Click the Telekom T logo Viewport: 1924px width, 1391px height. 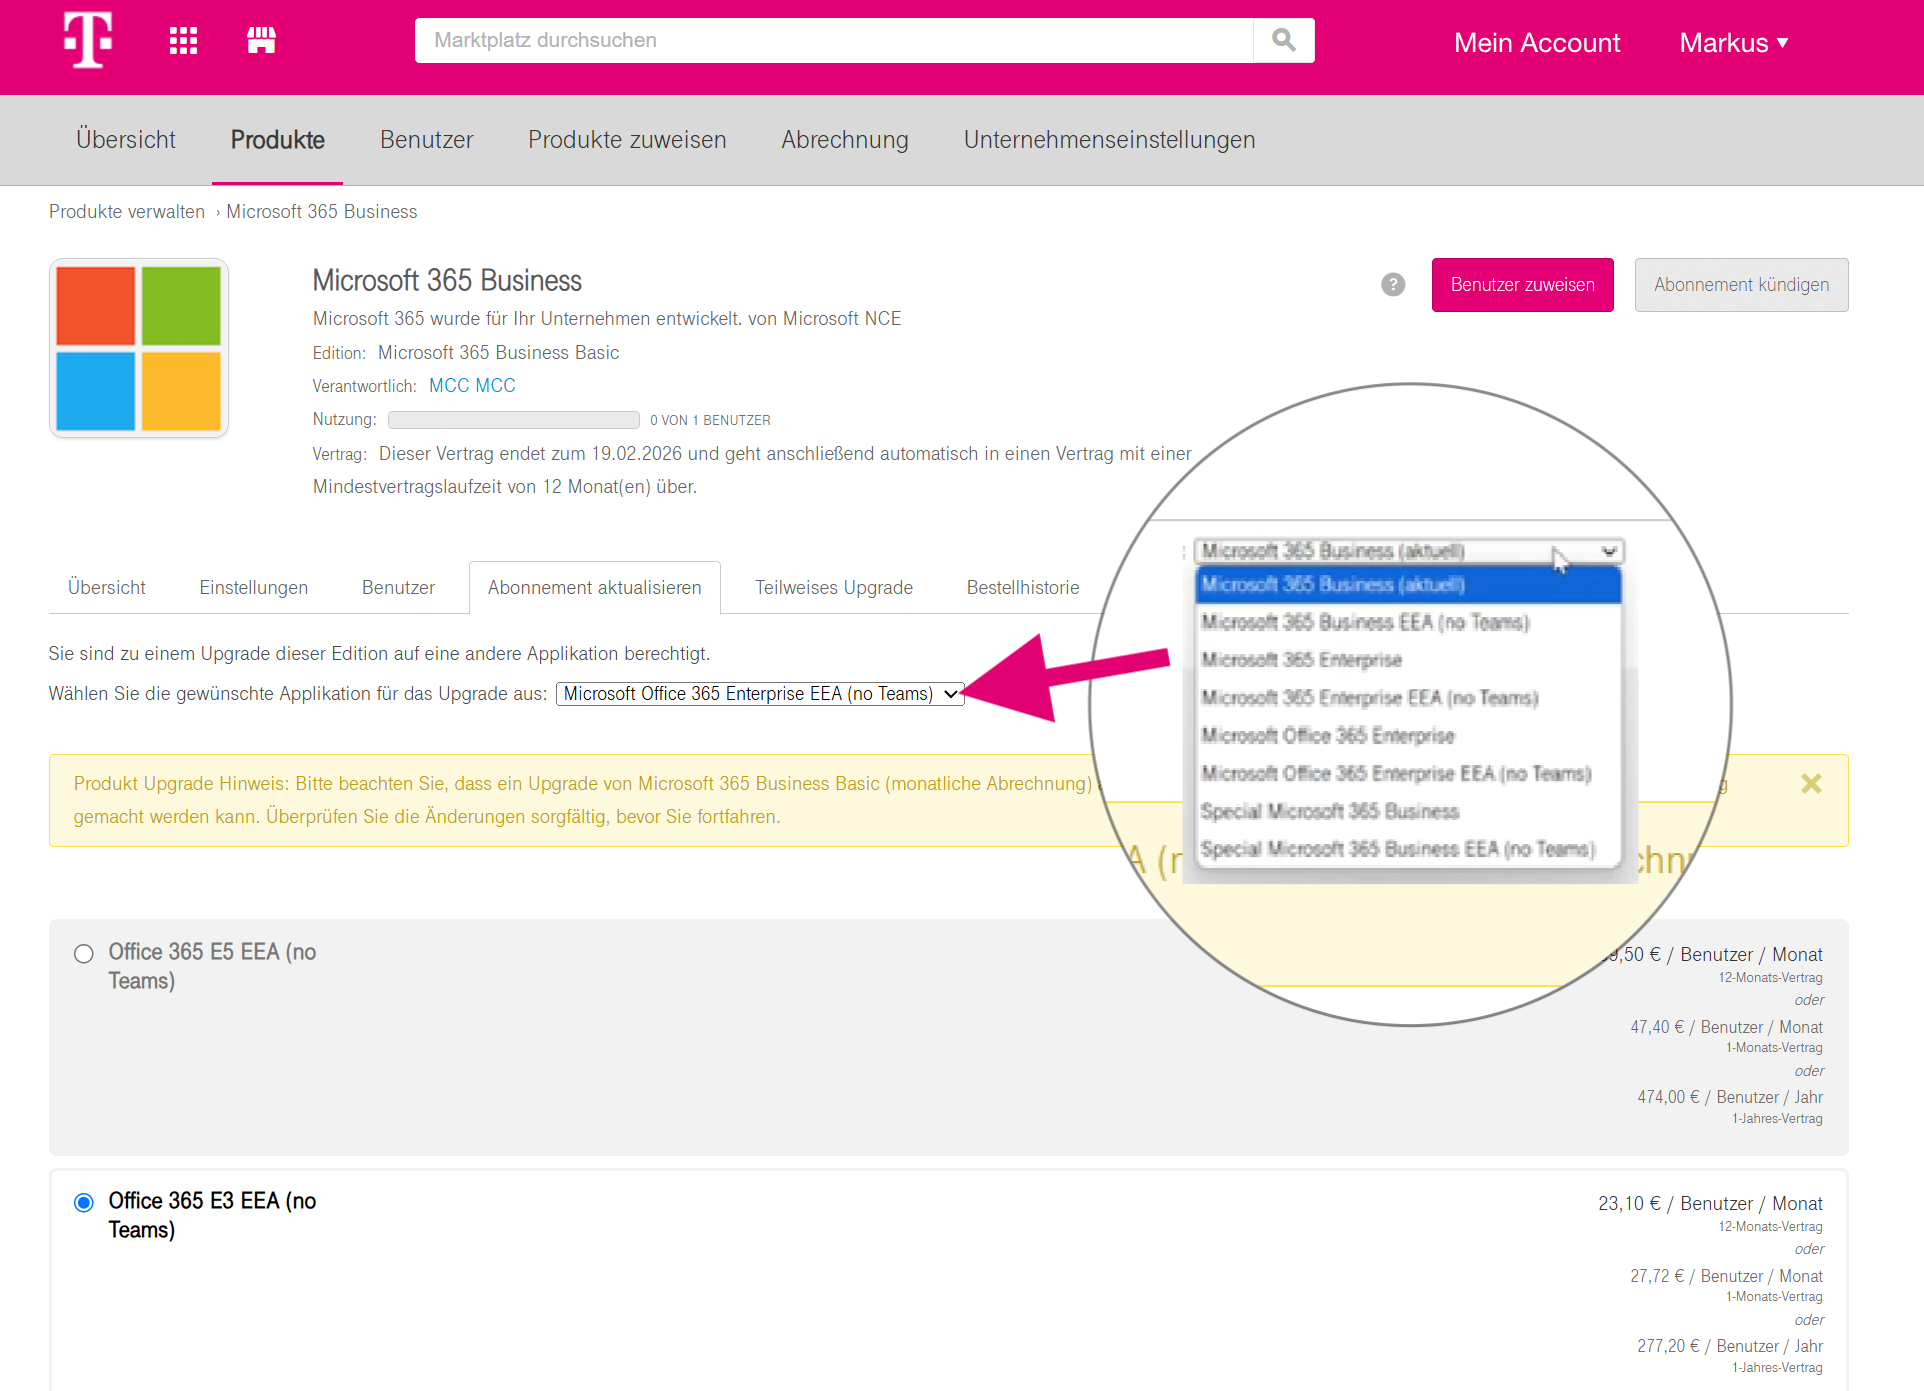[x=88, y=40]
